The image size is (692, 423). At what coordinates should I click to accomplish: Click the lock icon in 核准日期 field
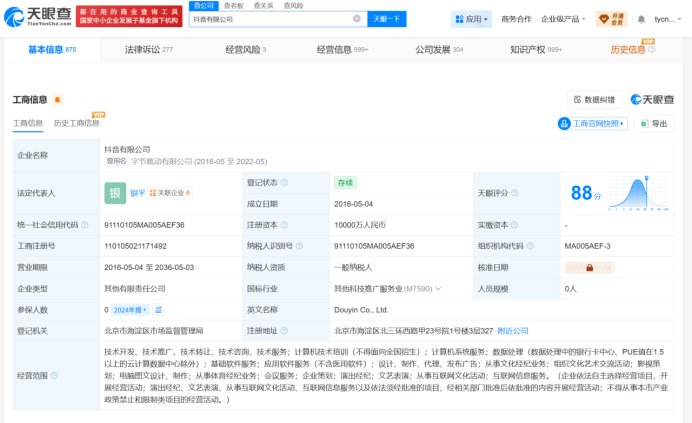[591, 267]
